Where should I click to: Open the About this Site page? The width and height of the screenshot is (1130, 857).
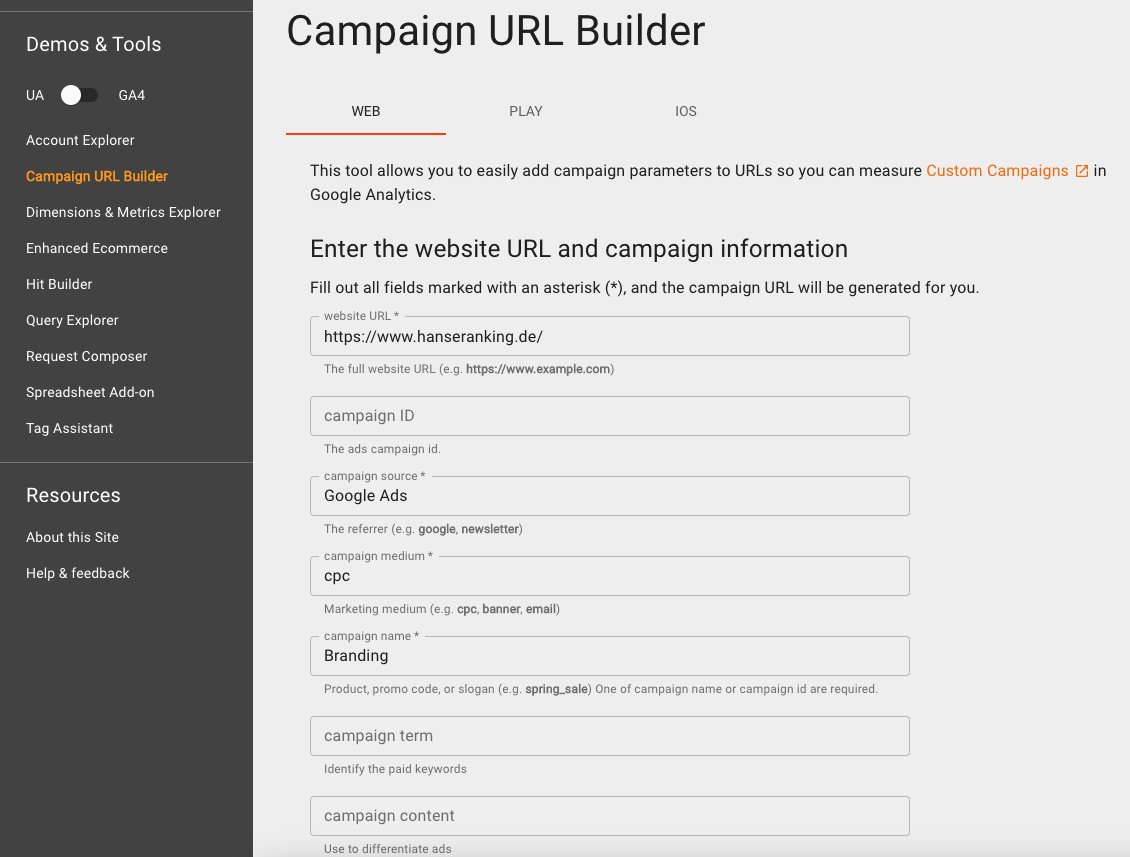click(x=72, y=537)
